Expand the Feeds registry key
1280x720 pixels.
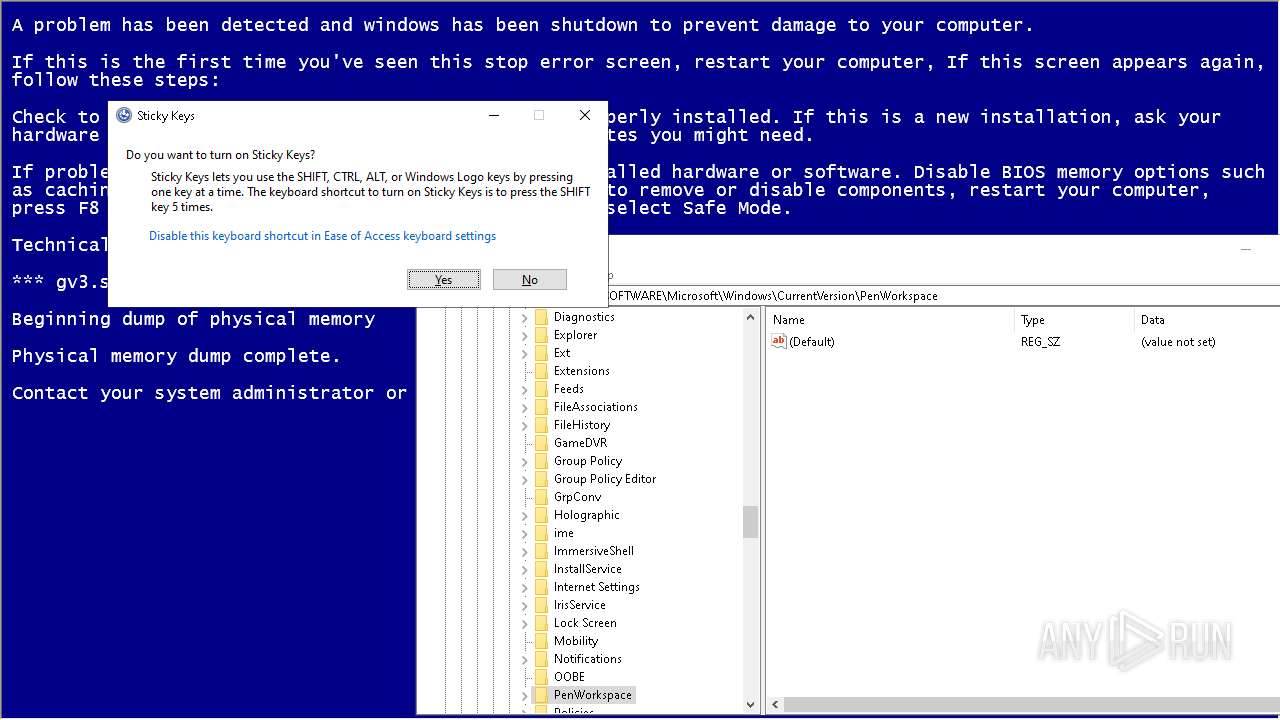coord(524,389)
